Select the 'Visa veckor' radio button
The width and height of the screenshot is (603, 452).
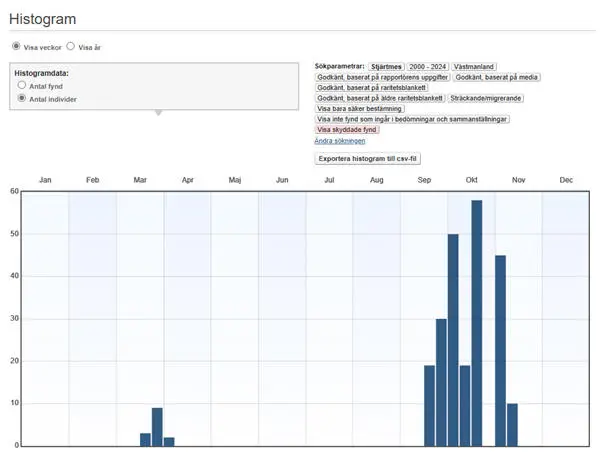(x=15, y=46)
